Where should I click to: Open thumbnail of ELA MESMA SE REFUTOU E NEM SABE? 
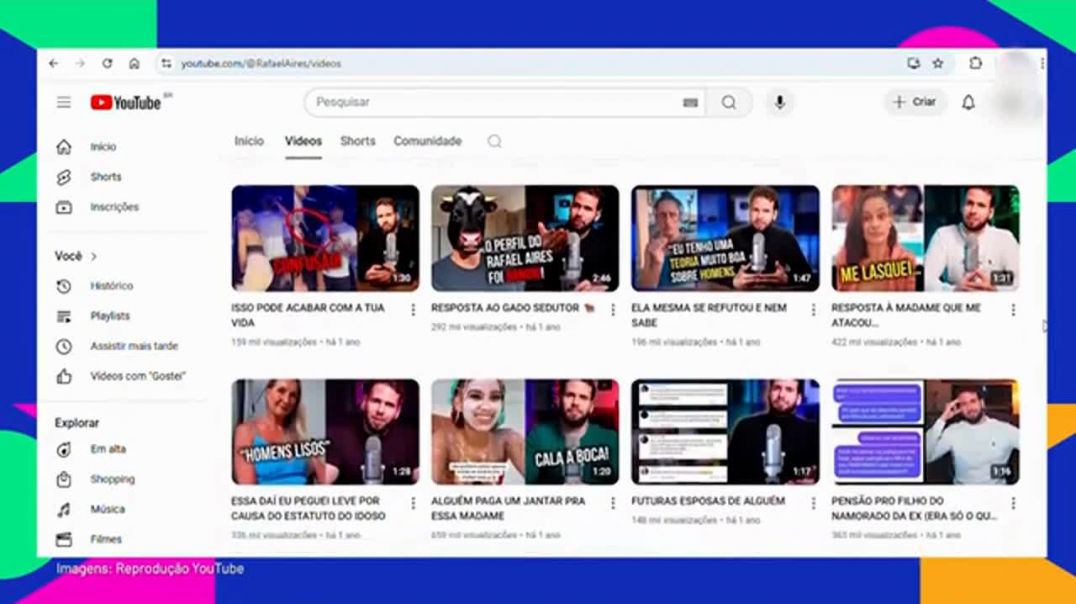pos(725,238)
